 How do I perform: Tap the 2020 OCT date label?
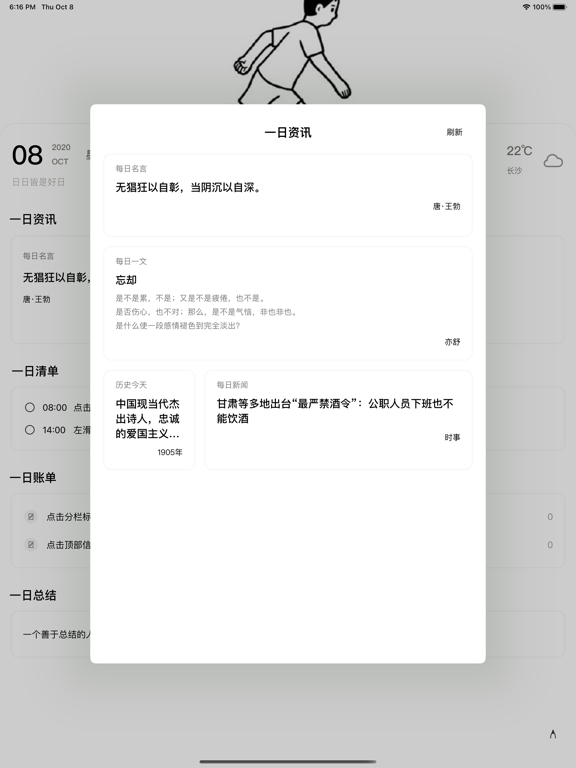click(x=61, y=154)
